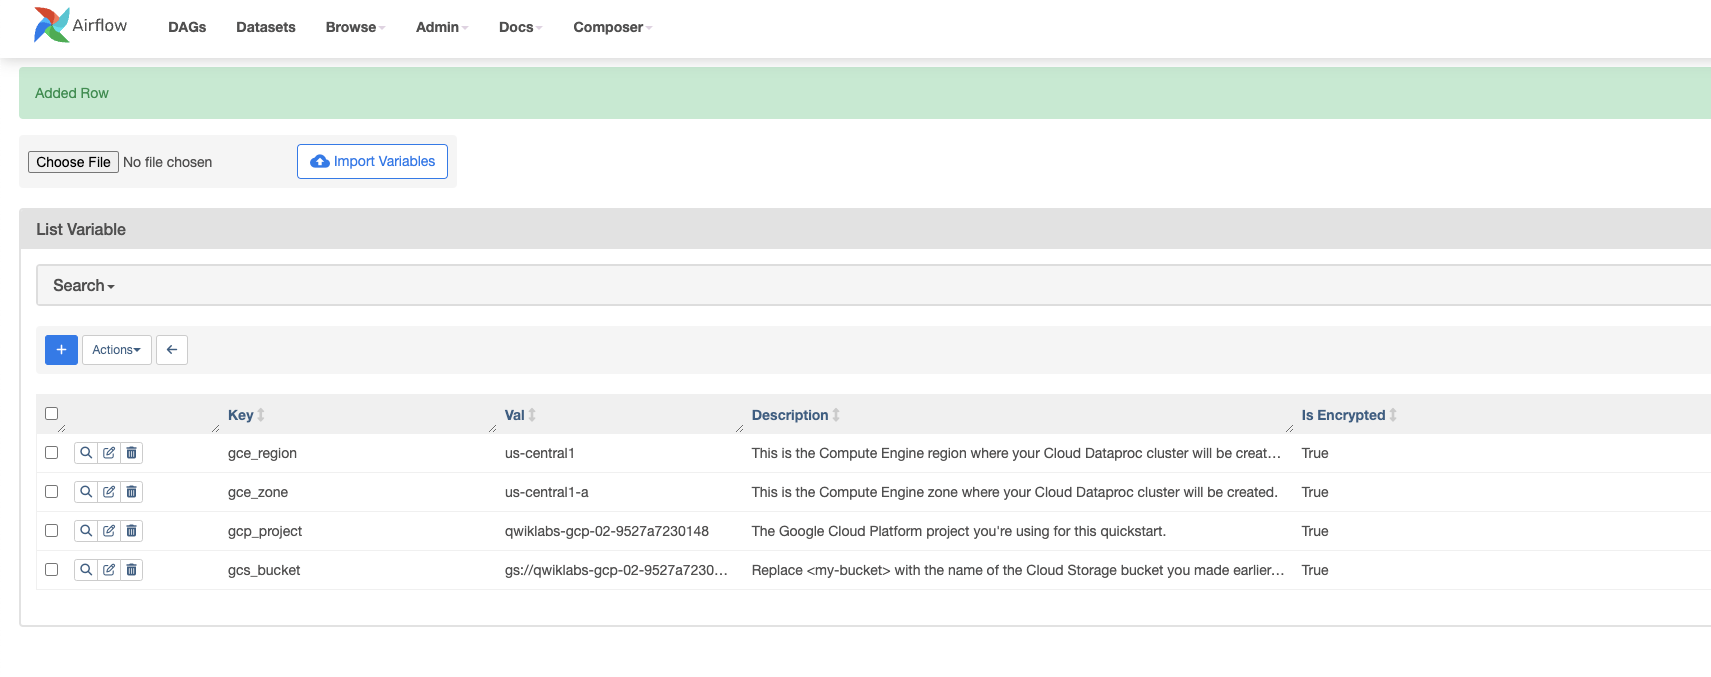Click the blue plus add-variable button
Viewport: 1711px width, 677px height.
click(x=61, y=350)
